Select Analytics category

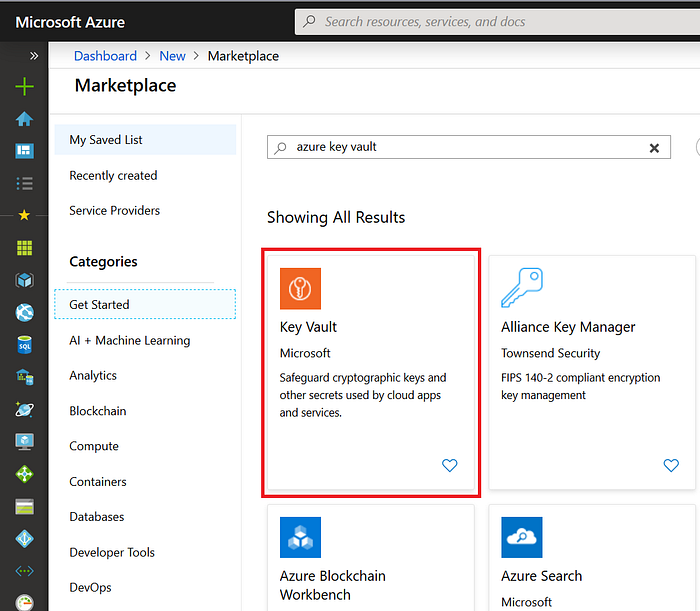(93, 376)
